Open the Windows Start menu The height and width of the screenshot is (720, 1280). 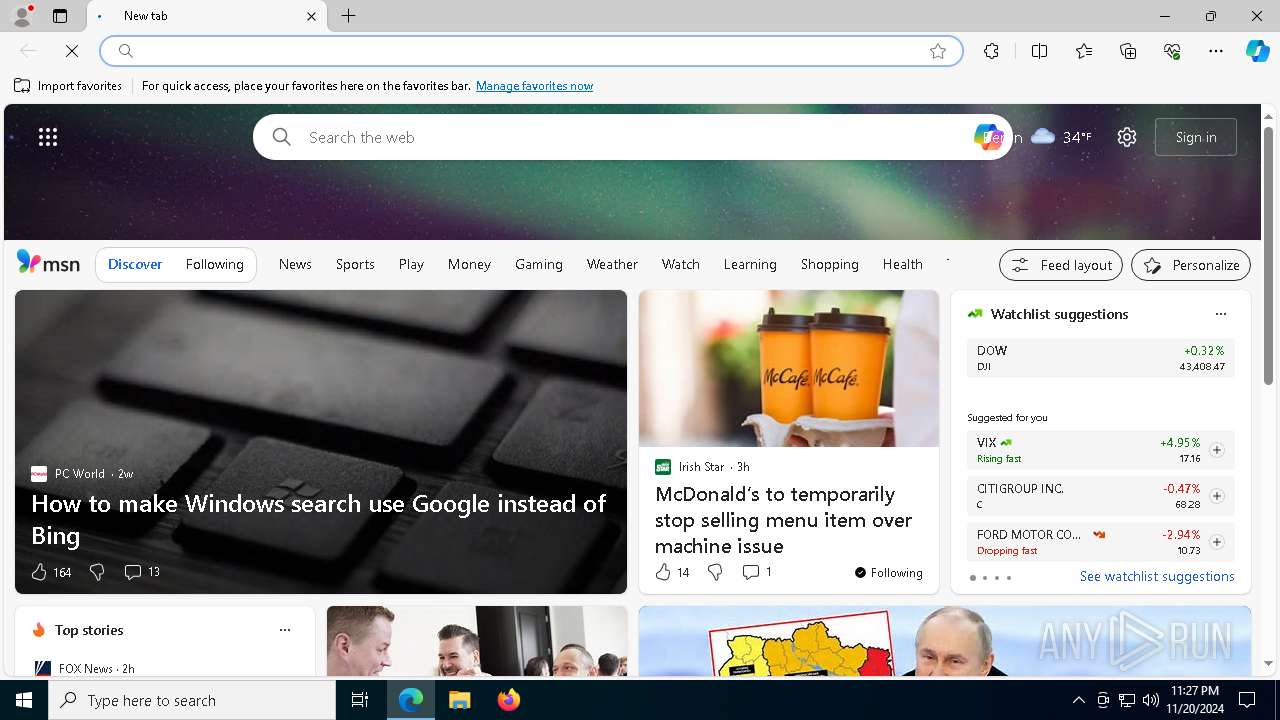(24, 700)
